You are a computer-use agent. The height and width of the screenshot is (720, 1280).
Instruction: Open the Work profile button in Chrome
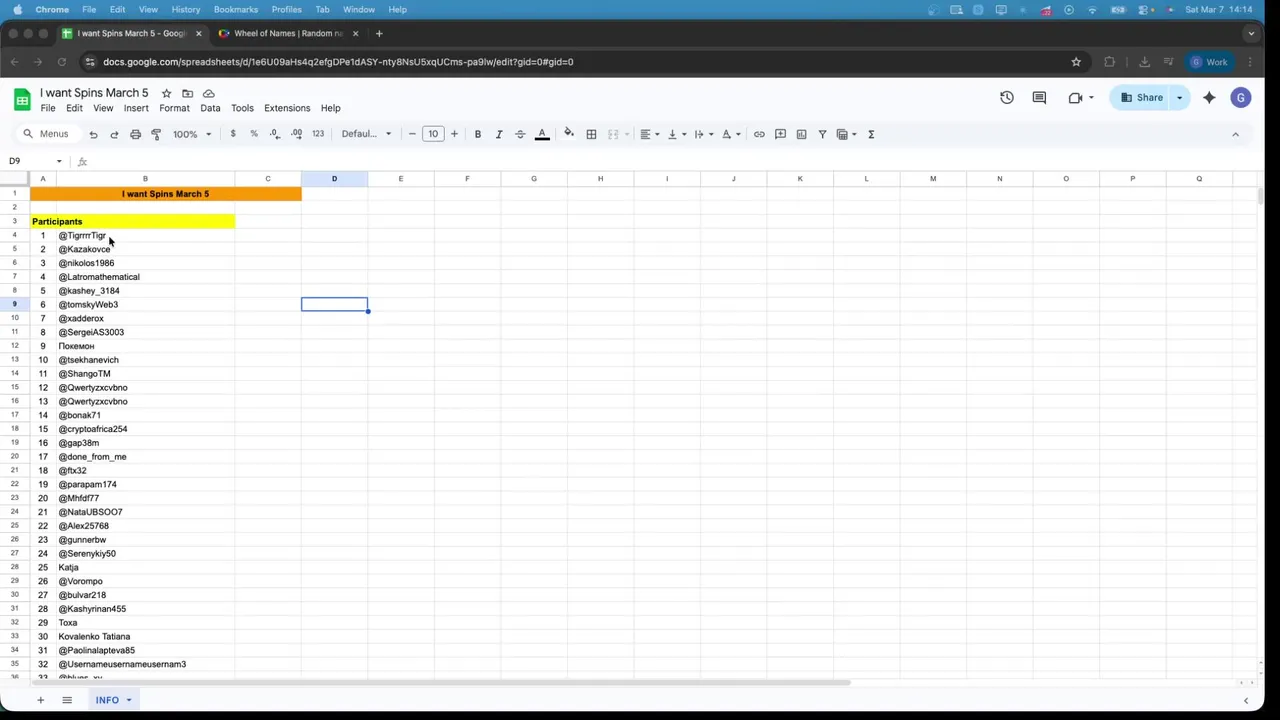point(1208,62)
